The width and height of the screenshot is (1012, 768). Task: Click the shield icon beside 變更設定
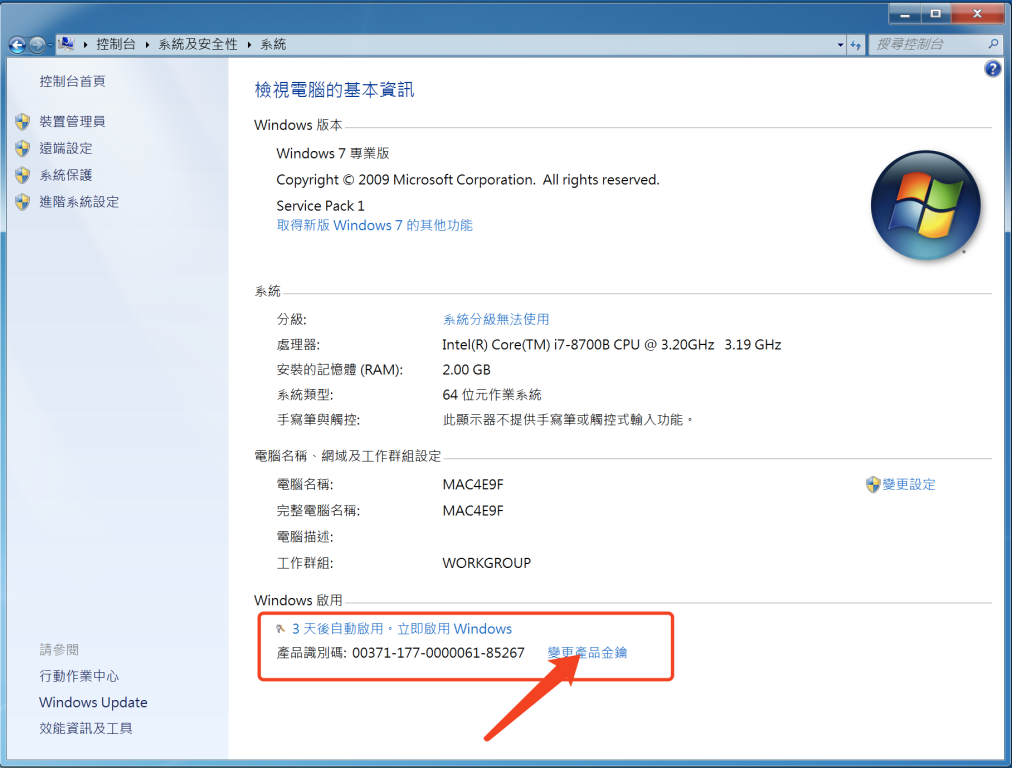point(872,484)
